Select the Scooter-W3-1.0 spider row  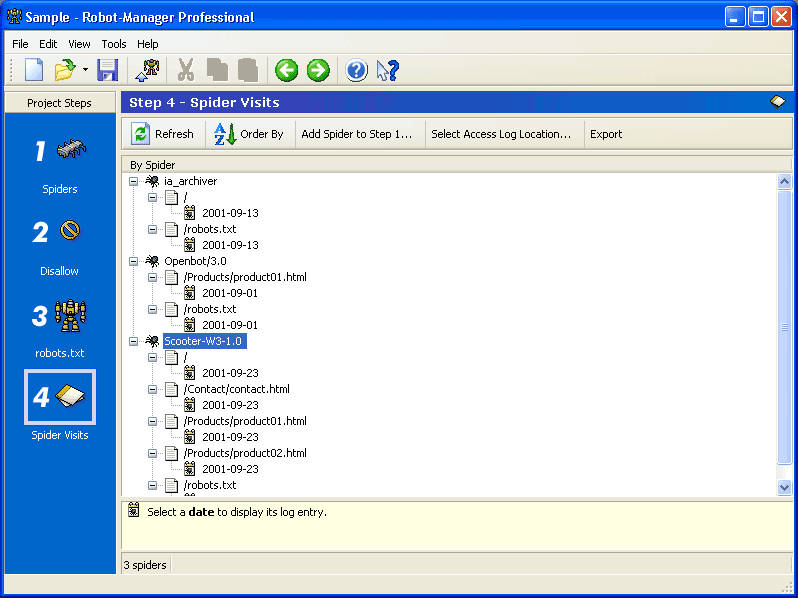(205, 340)
